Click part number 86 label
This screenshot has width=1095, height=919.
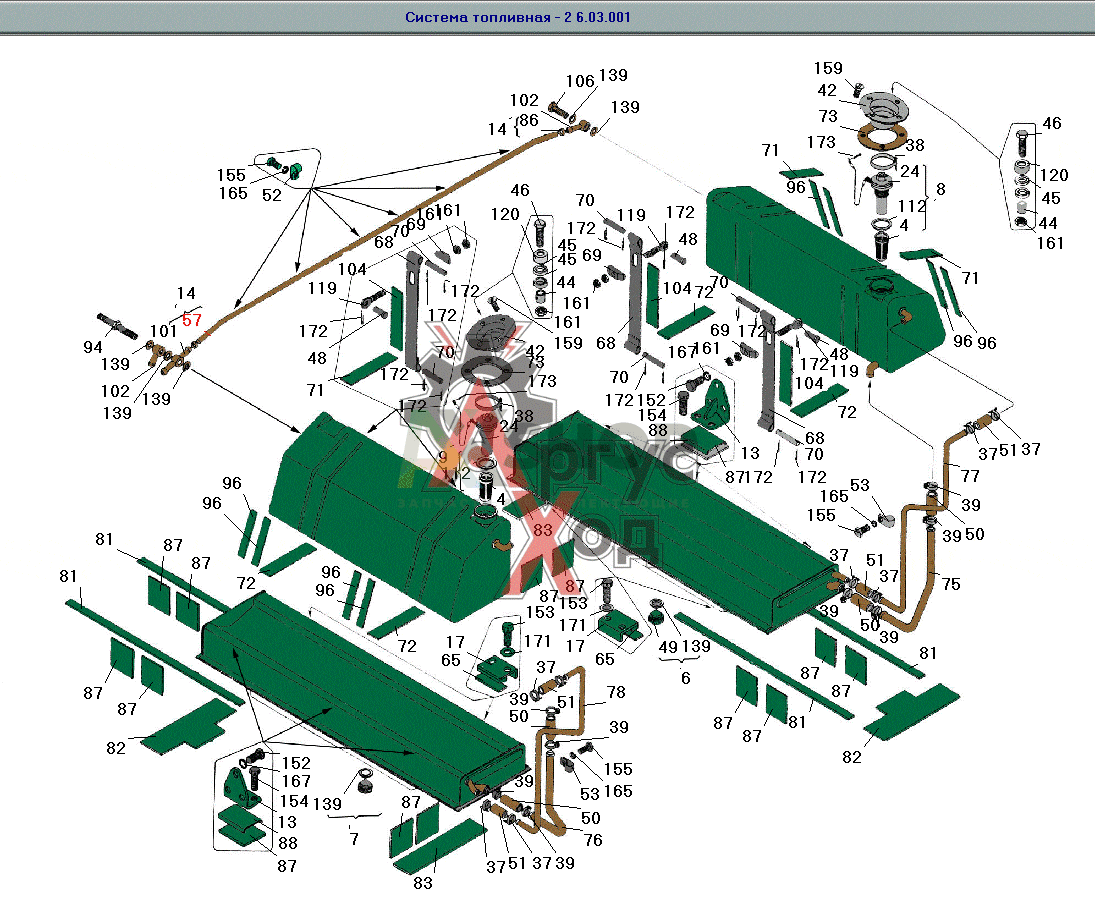coord(529,120)
